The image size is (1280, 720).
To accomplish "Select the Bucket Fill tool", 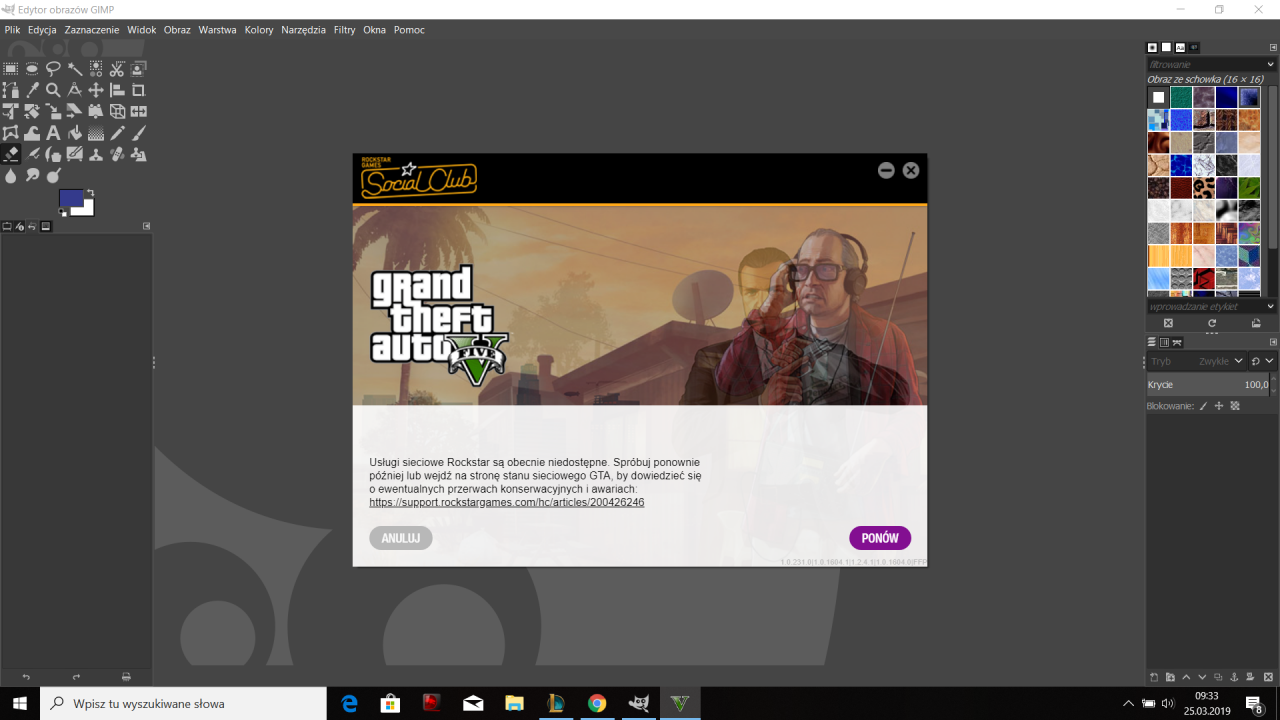I will pos(75,132).
